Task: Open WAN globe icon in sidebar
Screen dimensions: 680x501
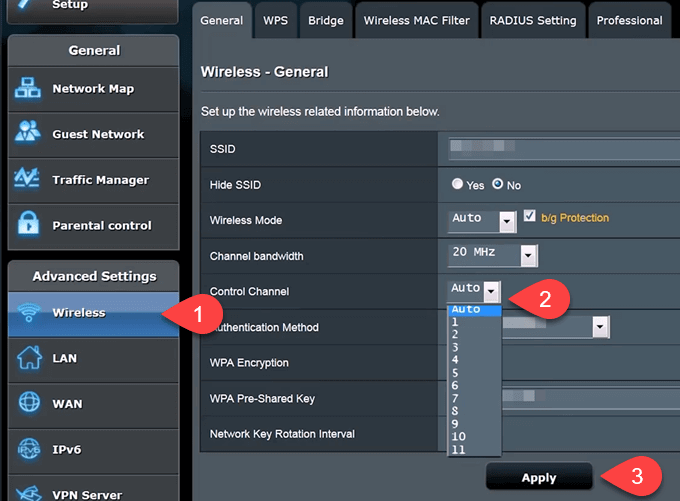Action: [x=27, y=404]
